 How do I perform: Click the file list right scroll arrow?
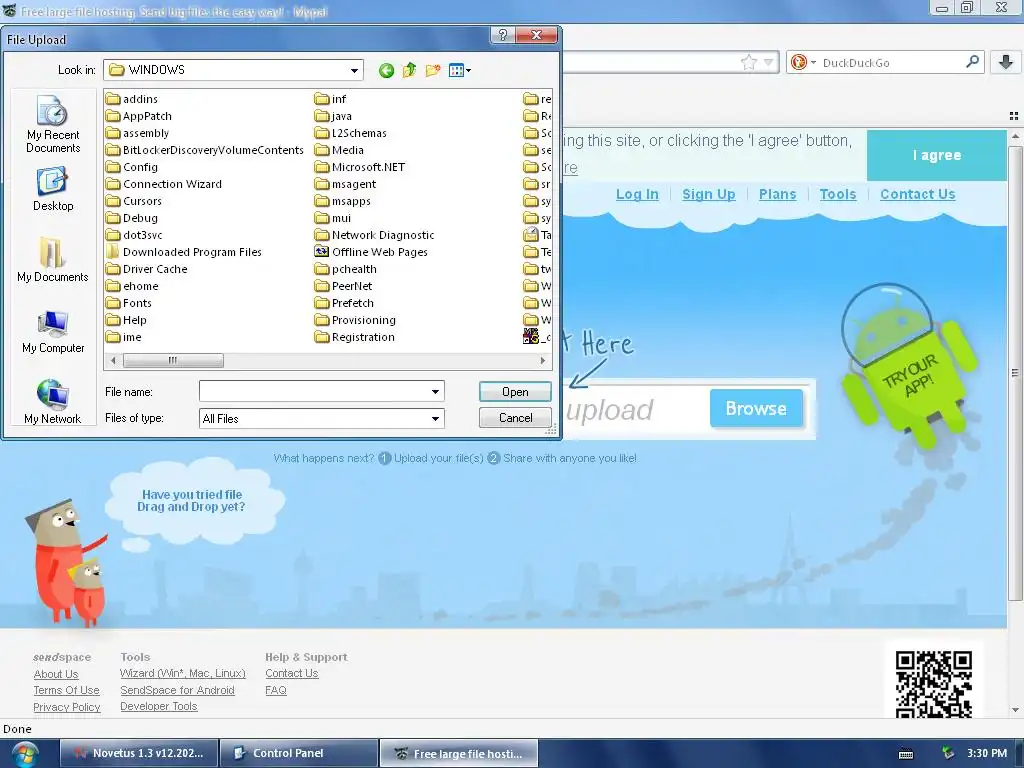point(543,360)
